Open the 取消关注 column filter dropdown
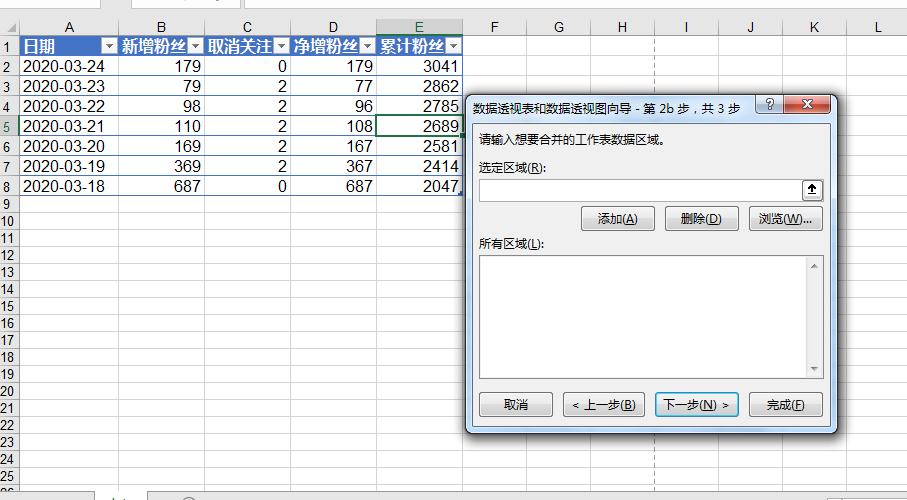 tap(281, 46)
